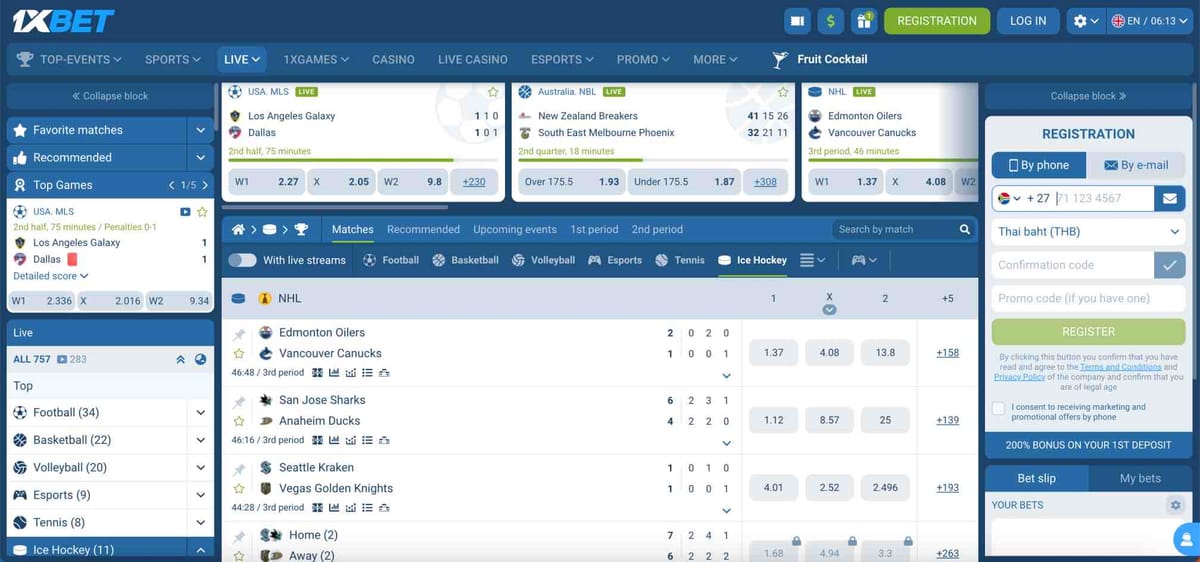Bet 1.37 on Edmonton Oilers in list

[x=773, y=353]
